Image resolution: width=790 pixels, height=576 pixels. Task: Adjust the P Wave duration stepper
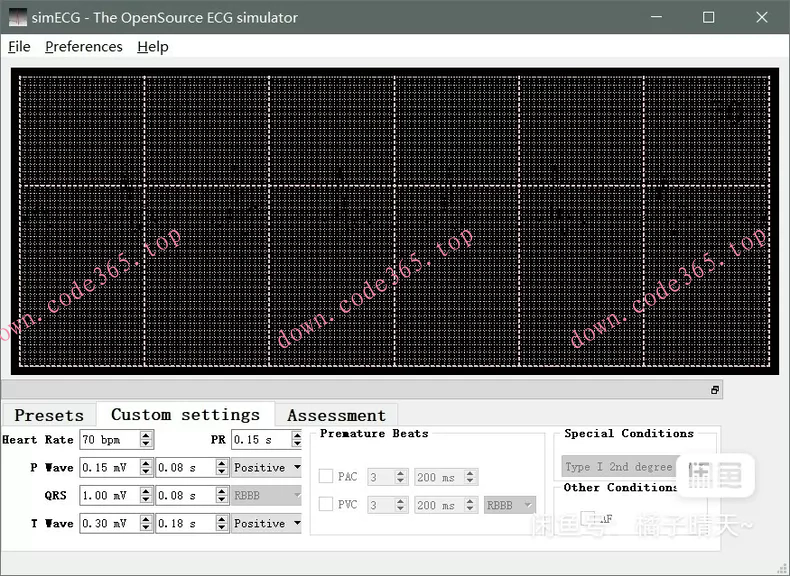[x=221, y=467]
